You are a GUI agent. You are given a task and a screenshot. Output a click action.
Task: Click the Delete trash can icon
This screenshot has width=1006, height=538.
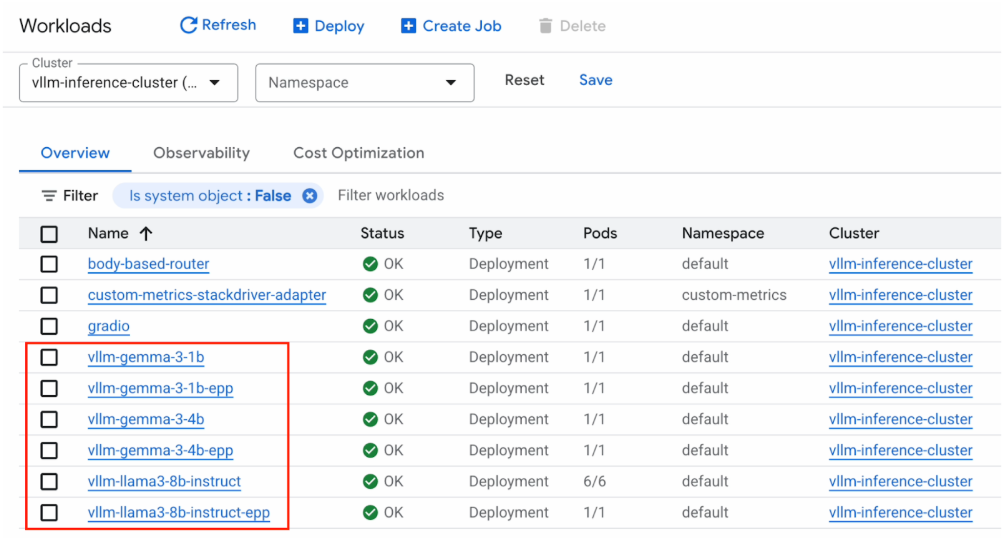(545, 26)
